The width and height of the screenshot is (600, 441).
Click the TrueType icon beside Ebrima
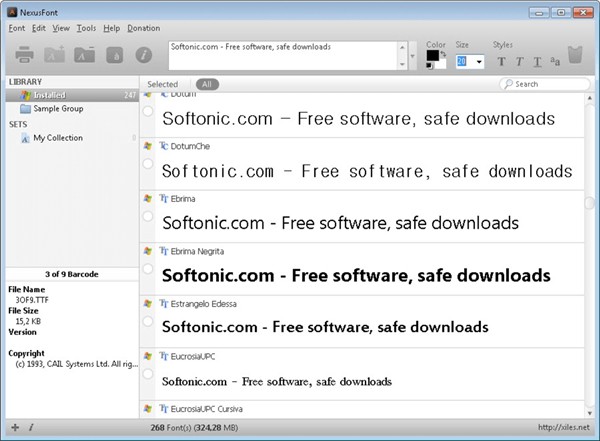[x=164, y=198]
